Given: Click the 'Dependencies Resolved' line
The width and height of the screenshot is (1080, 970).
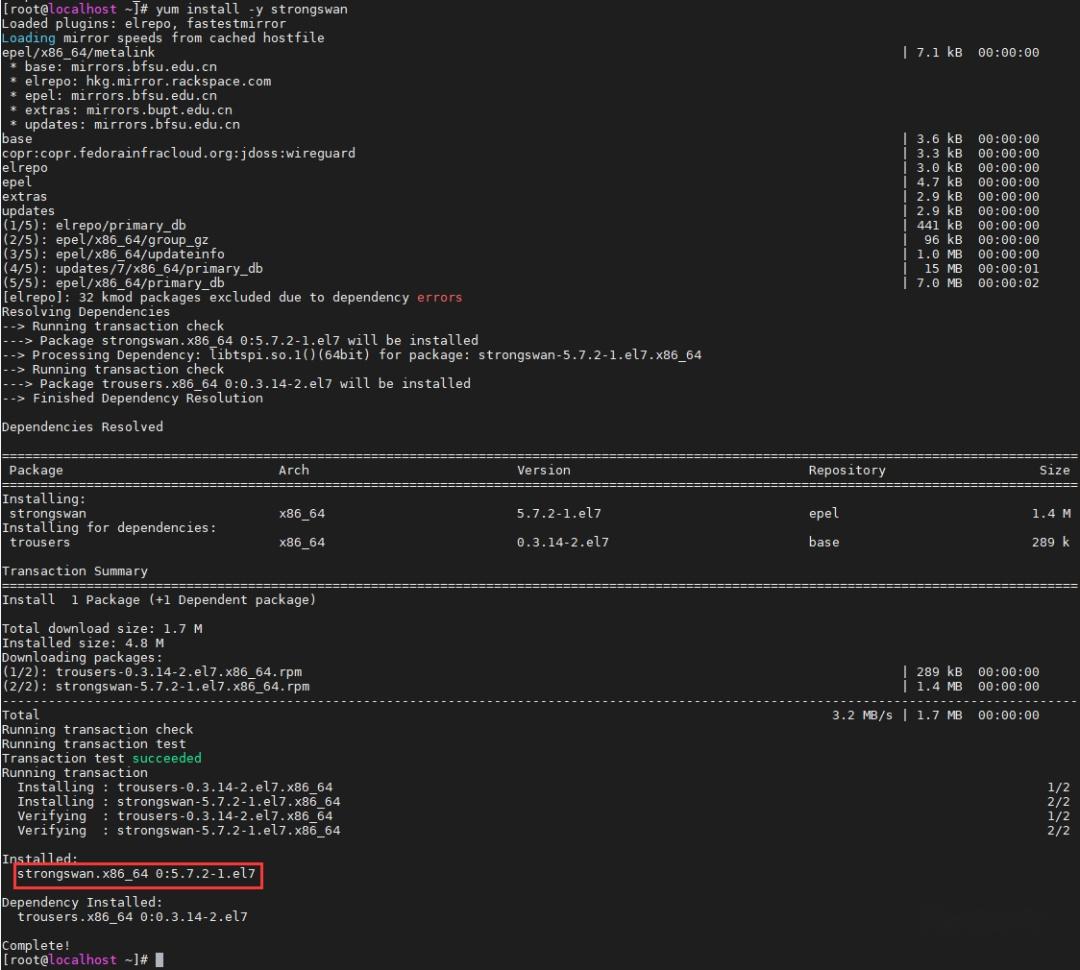Looking at the screenshot, I should click(x=83, y=427).
